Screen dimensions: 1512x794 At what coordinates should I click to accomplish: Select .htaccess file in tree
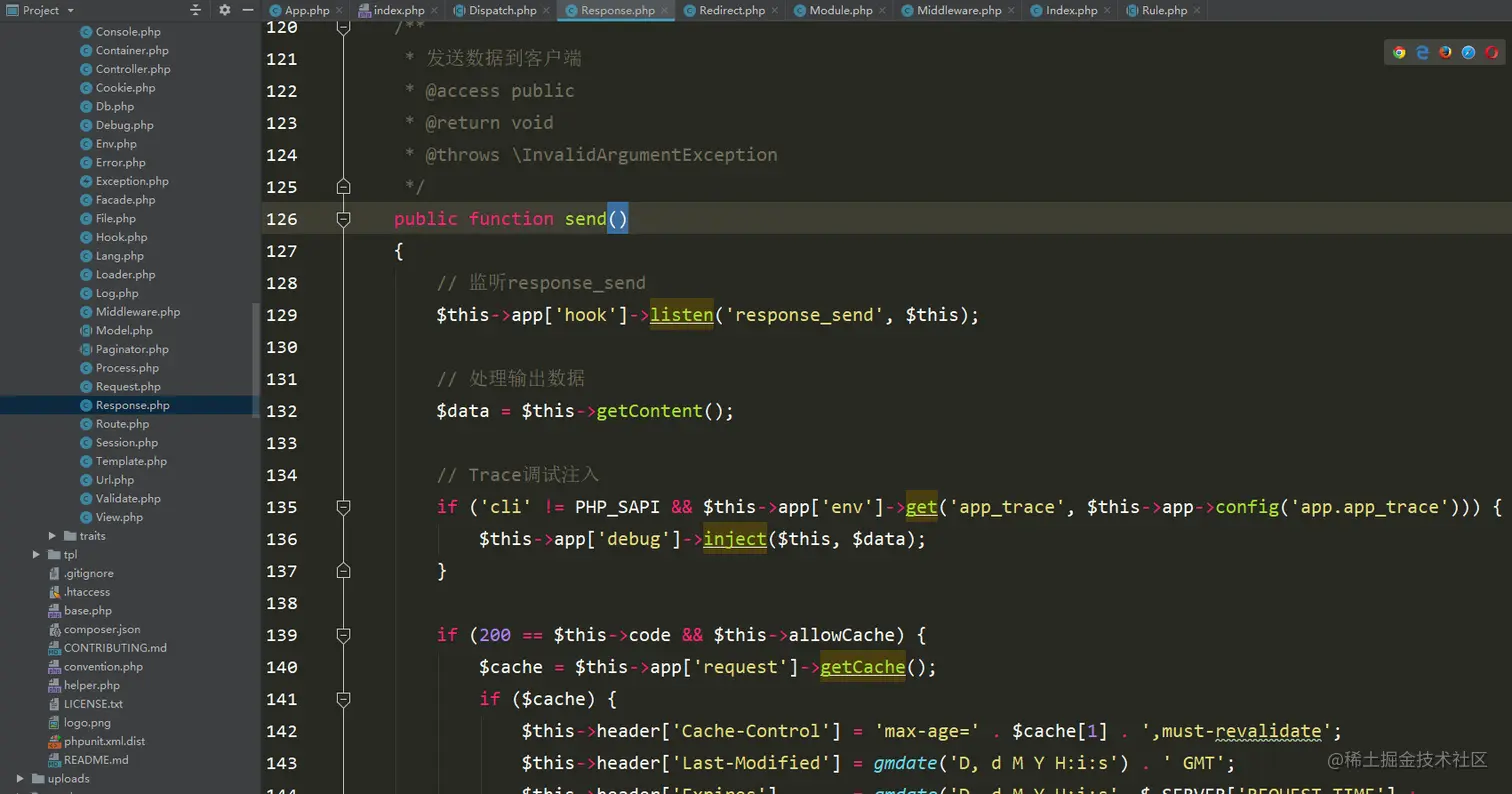coord(87,592)
